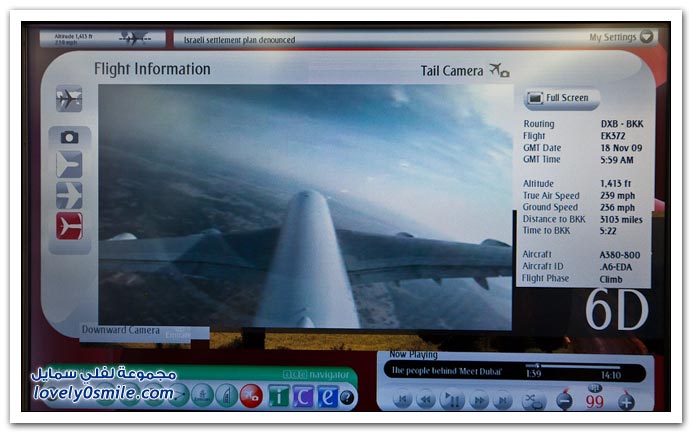The height and width of the screenshot is (433, 692).
Task: Click the camera icon in the sidebar
Action: [x=69, y=137]
